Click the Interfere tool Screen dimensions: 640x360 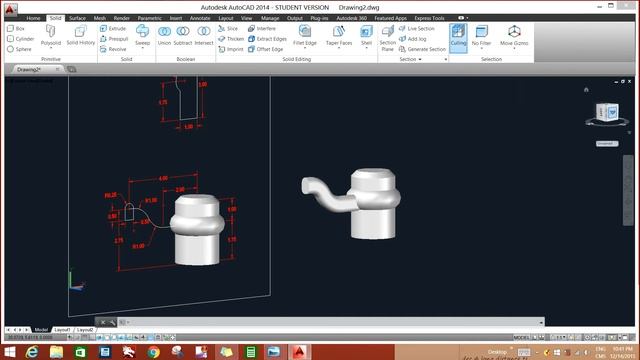[x=262, y=29]
